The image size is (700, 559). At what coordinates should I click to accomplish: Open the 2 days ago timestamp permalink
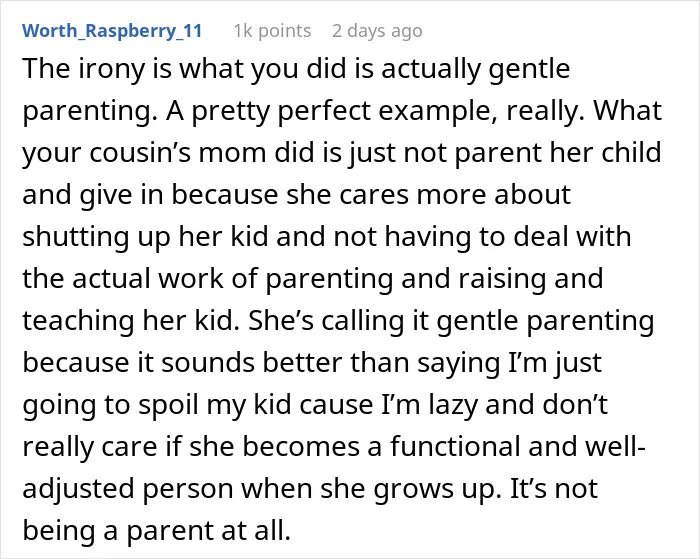click(x=377, y=31)
